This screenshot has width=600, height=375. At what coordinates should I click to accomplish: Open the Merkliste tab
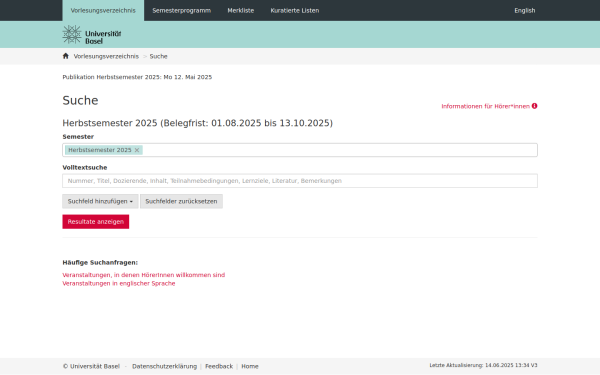[241, 10]
